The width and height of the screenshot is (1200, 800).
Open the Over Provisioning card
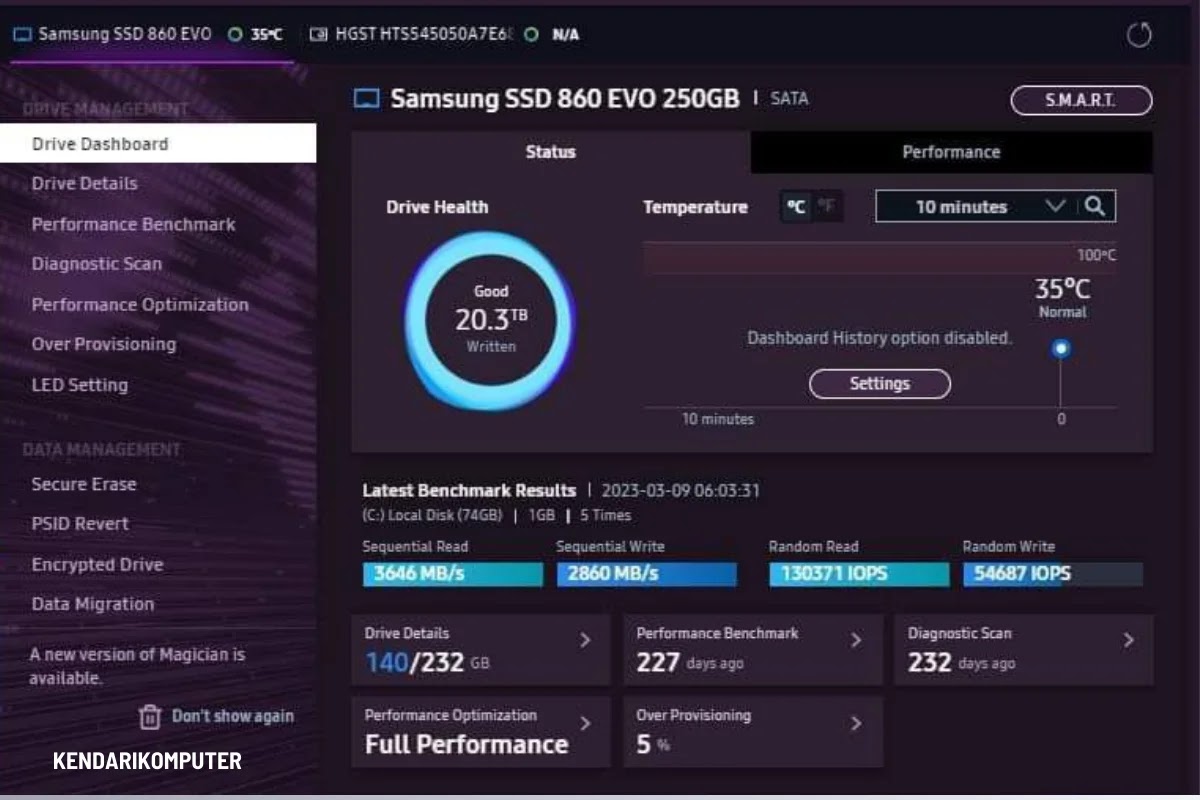tap(753, 732)
